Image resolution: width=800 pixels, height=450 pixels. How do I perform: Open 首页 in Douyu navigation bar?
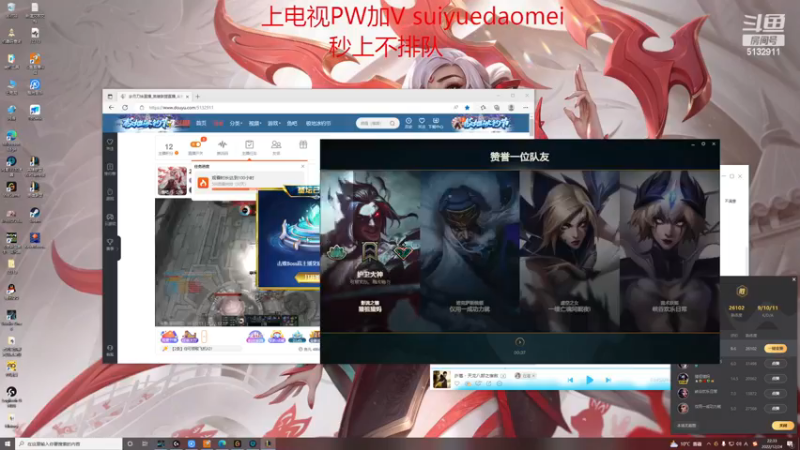pos(202,123)
